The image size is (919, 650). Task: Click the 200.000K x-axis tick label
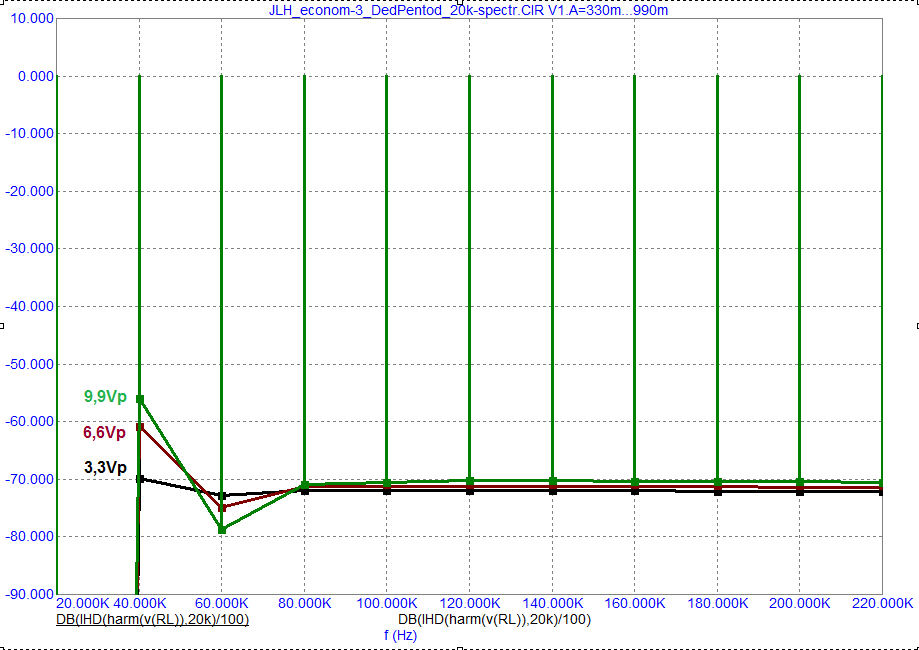click(799, 604)
